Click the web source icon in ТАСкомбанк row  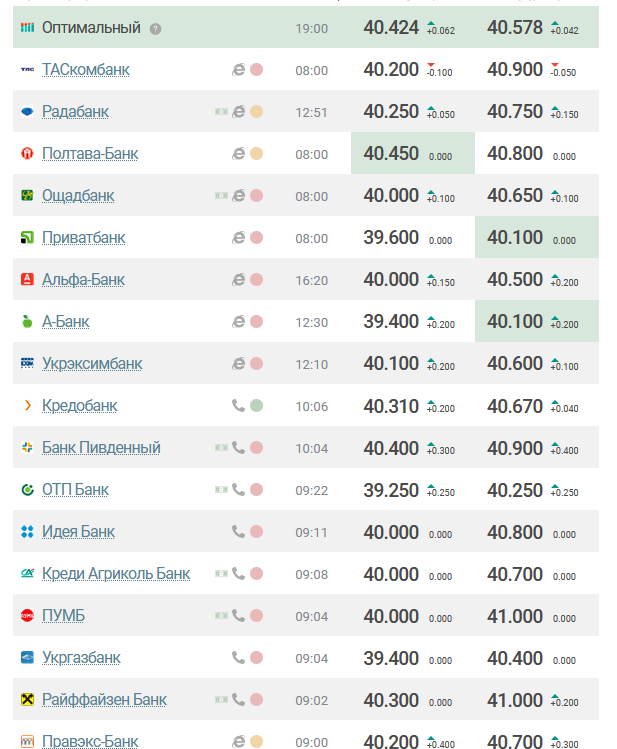coord(238,70)
